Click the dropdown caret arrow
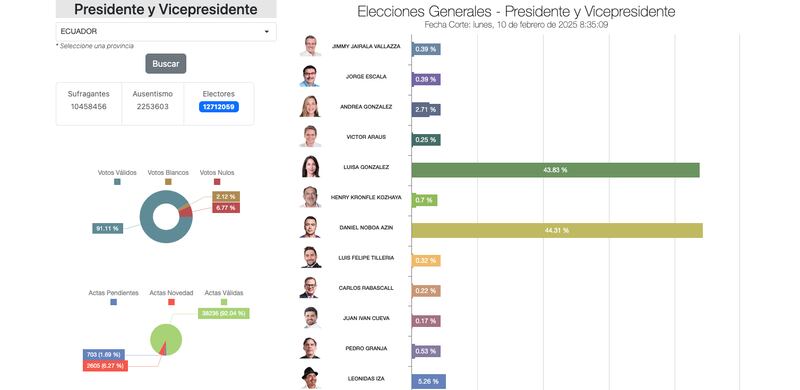This screenshot has height=390, width=800. [266, 32]
